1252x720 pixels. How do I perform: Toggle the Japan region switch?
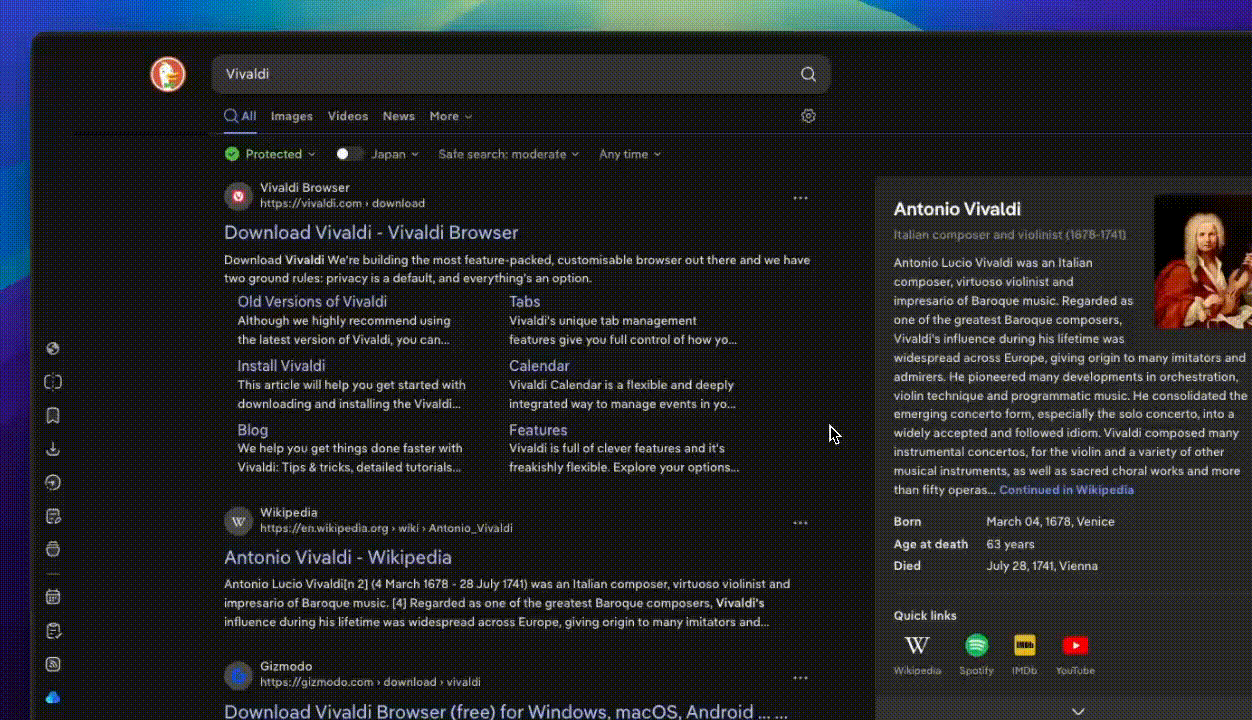(349, 154)
